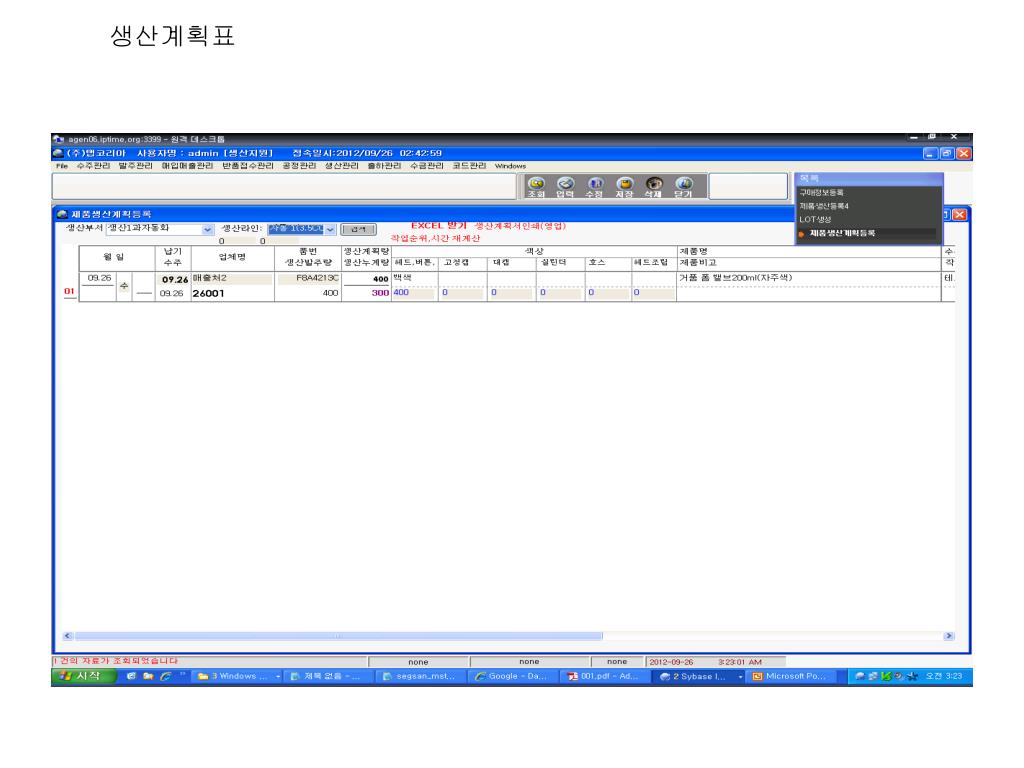This screenshot has width=1024, height=768.
Task: Click the 품번 column header
Action: (x=308, y=251)
